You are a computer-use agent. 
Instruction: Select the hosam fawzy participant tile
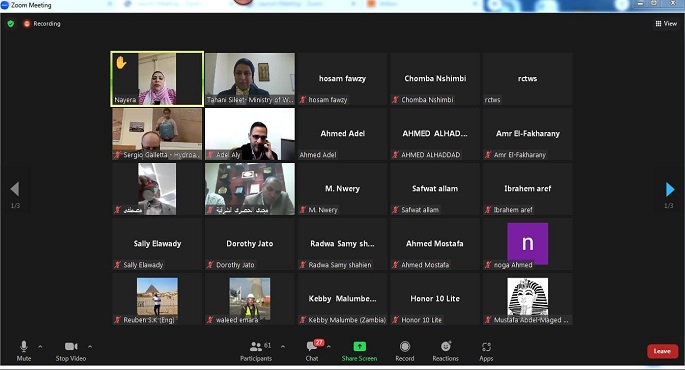point(342,79)
